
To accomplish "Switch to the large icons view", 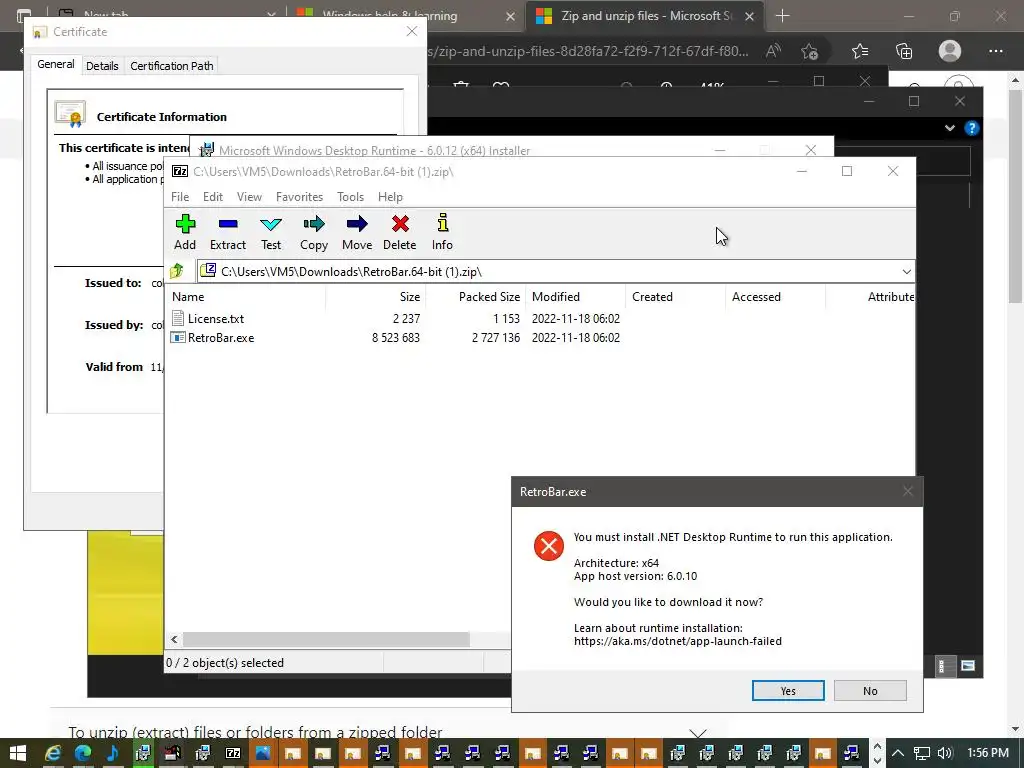I will click(968, 666).
